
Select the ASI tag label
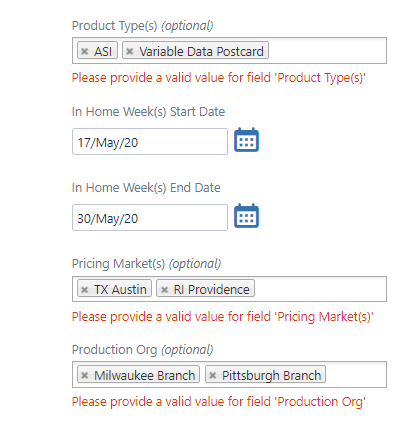coord(103,52)
